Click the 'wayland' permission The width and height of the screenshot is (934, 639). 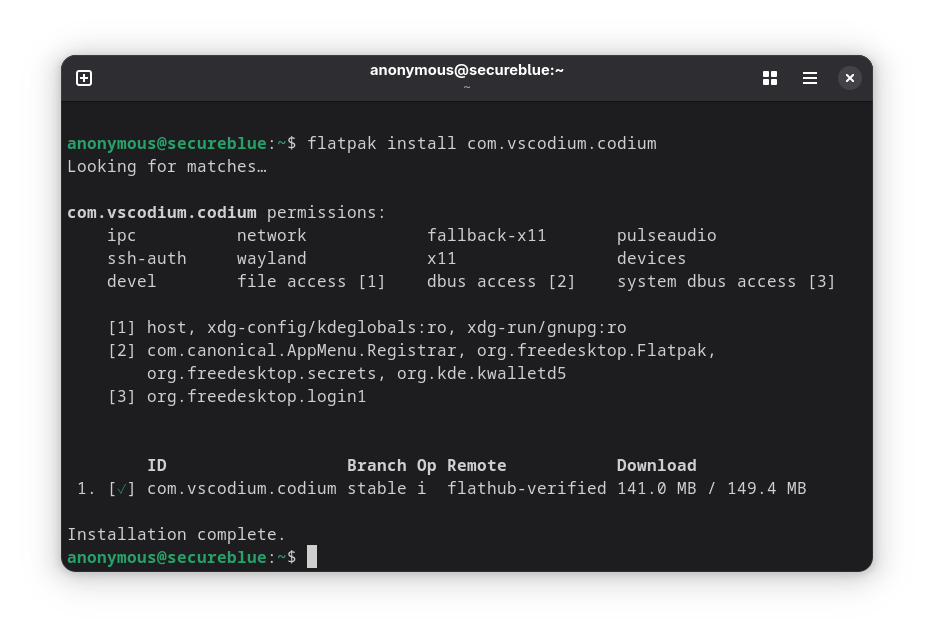click(x=272, y=258)
